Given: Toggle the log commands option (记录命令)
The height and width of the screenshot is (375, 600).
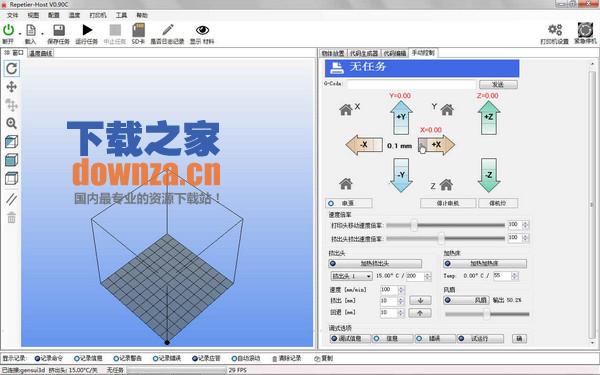Looking at the screenshot, I should pyautogui.click(x=49, y=359).
